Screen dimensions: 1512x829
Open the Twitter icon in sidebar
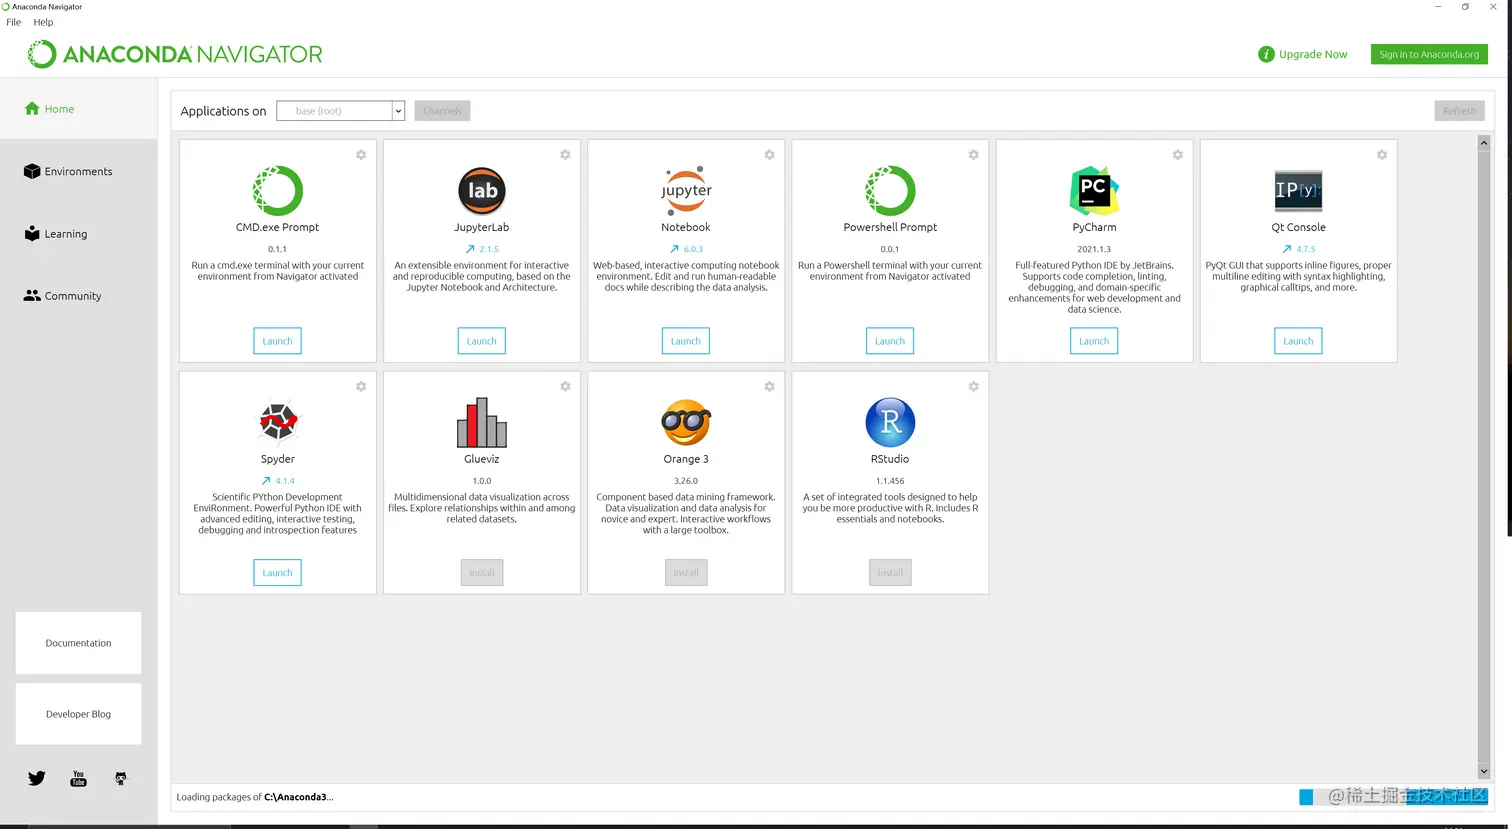click(x=37, y=778)
